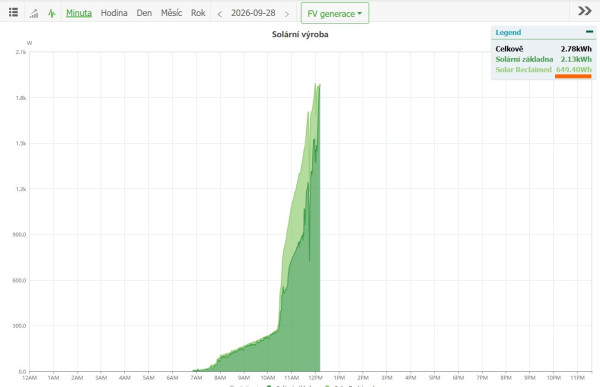This screenshot has height=387, width=600.
Task: Expand side panel with double chevron
Action: point(585,11)
